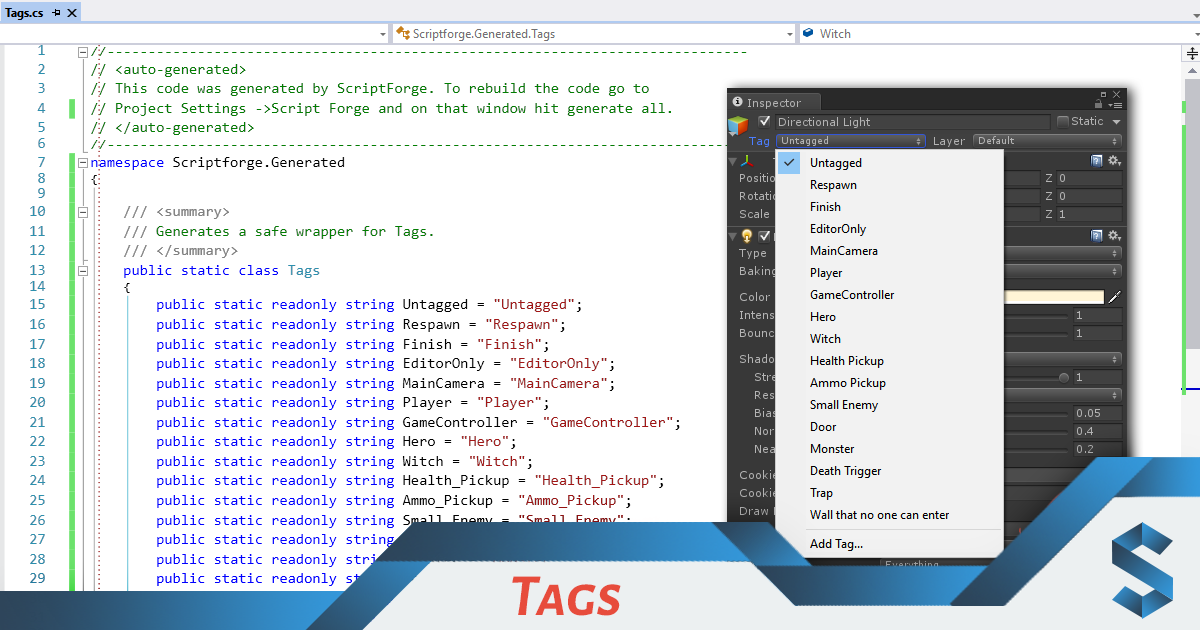The height and width of the screenshot is (630, 1200).
Task: Choose Respawn tag
Action: point(889,185)
